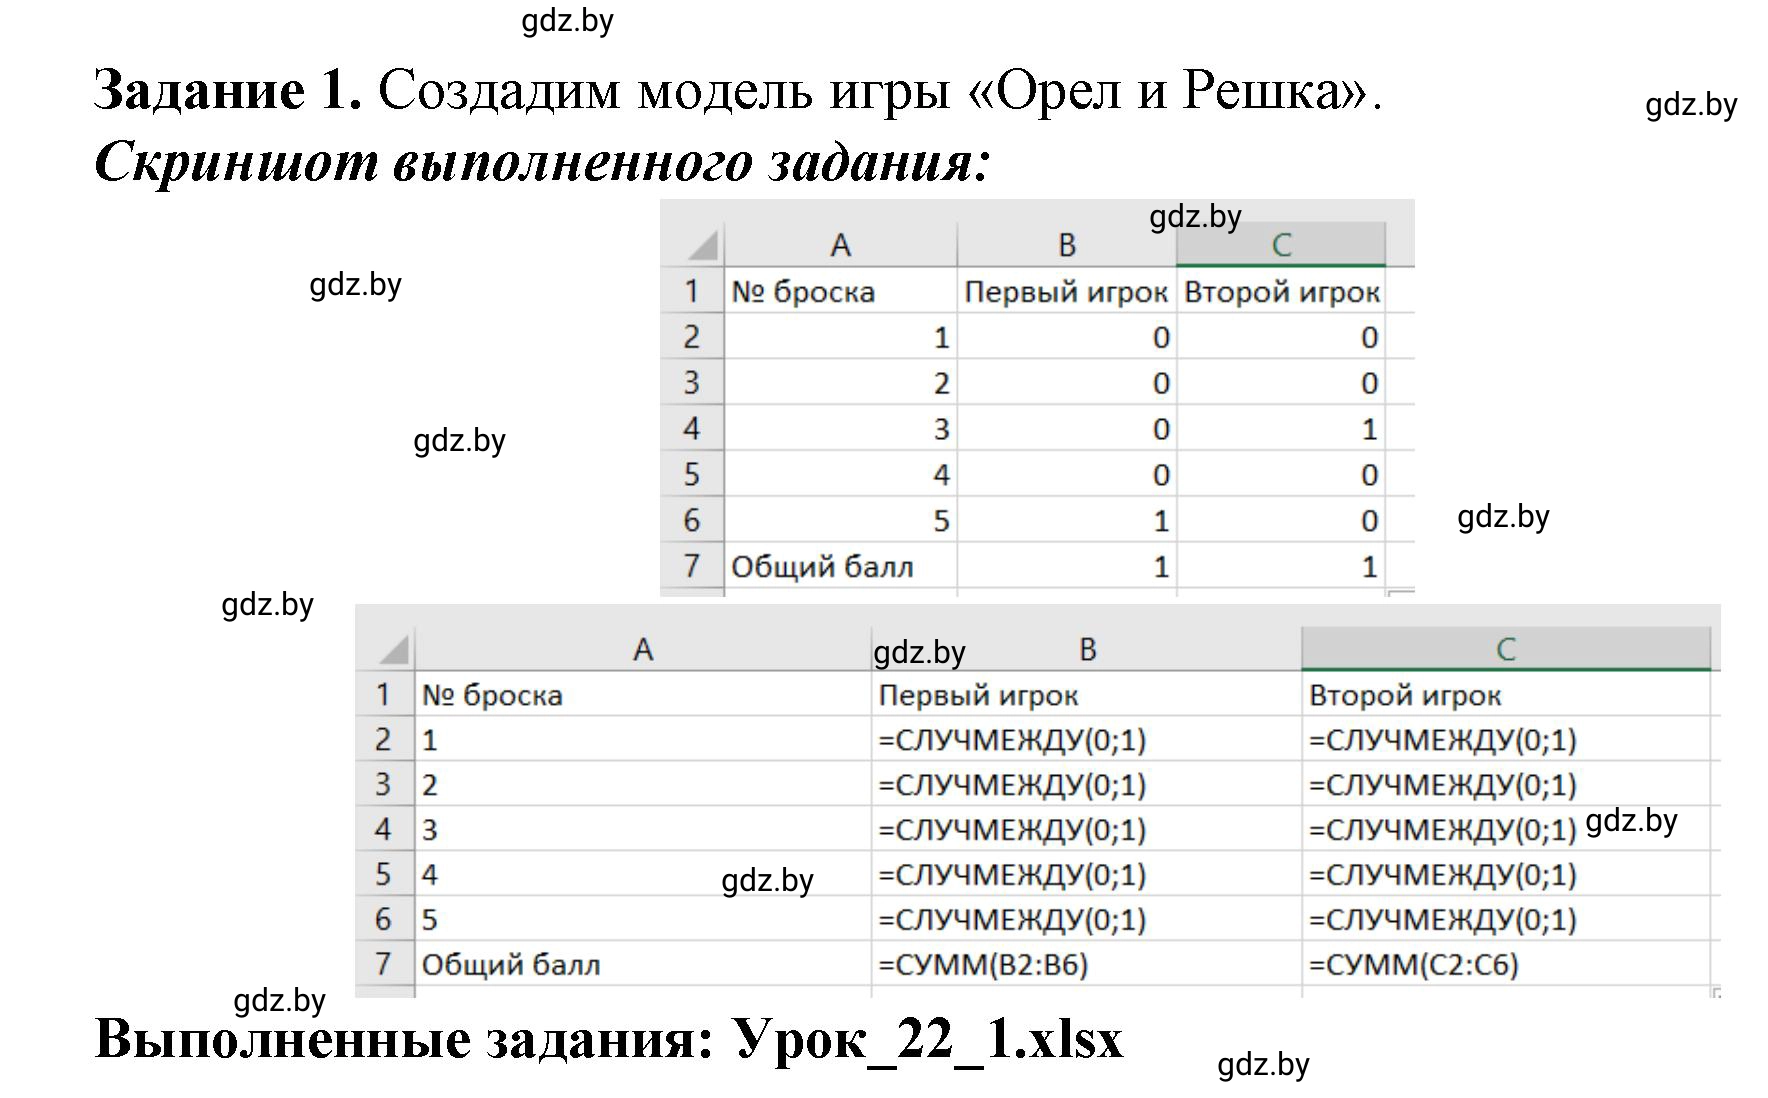Select cell B7 total value in the upper table
This screenshot has width=1768, height=1098.
(x=1066, y=566)
